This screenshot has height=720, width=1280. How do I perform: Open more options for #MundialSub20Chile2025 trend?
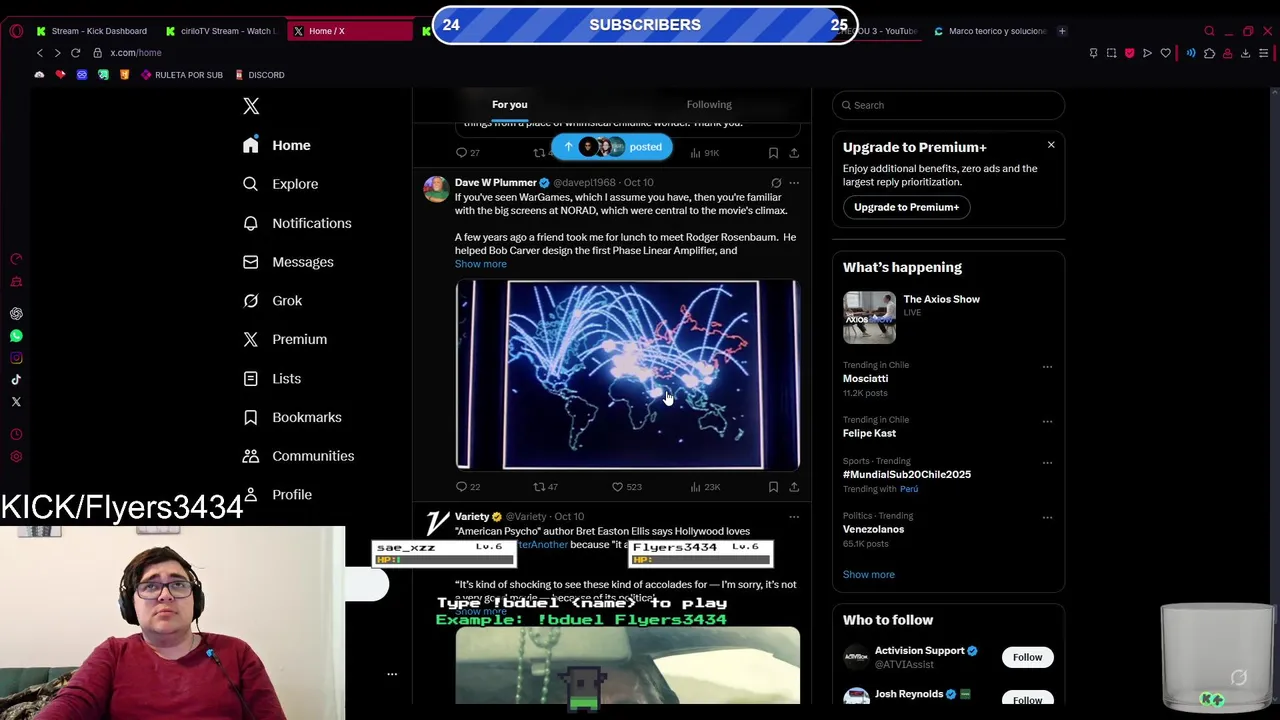[x=1047, y=463]
